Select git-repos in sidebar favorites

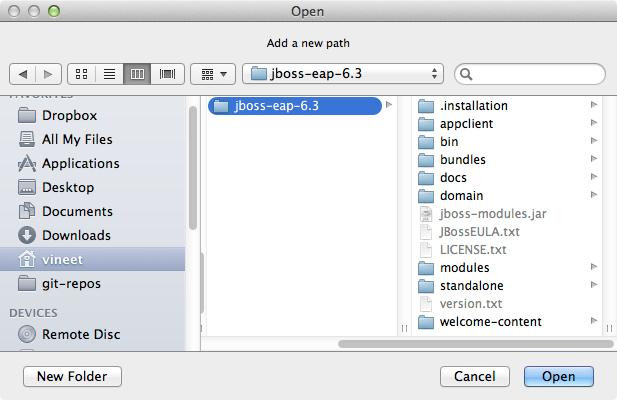click(71, 283)
